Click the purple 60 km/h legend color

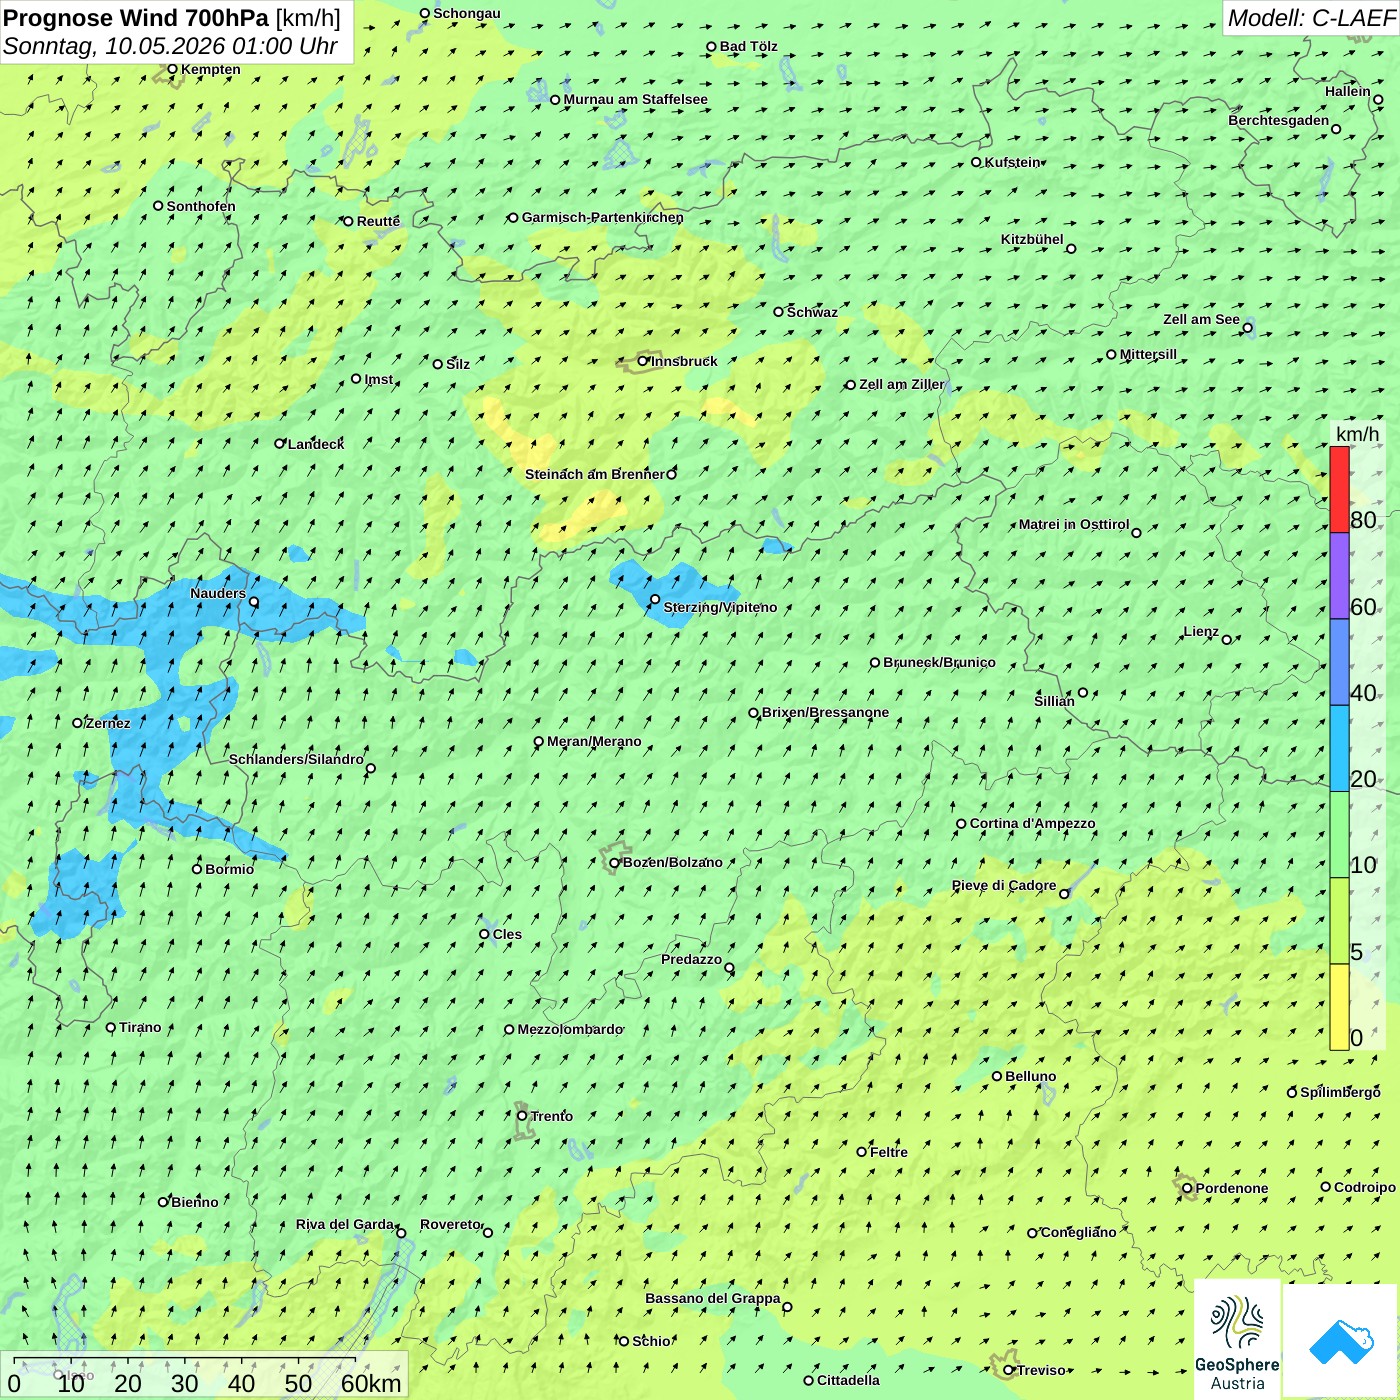click(x=1339, y=576)
